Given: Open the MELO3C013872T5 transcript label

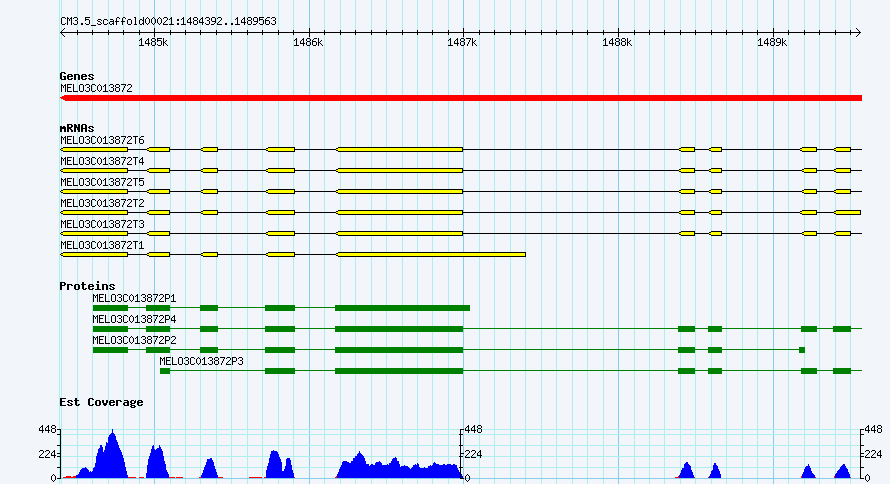Looking at the screenshot, I should click(x=102, y=182).
